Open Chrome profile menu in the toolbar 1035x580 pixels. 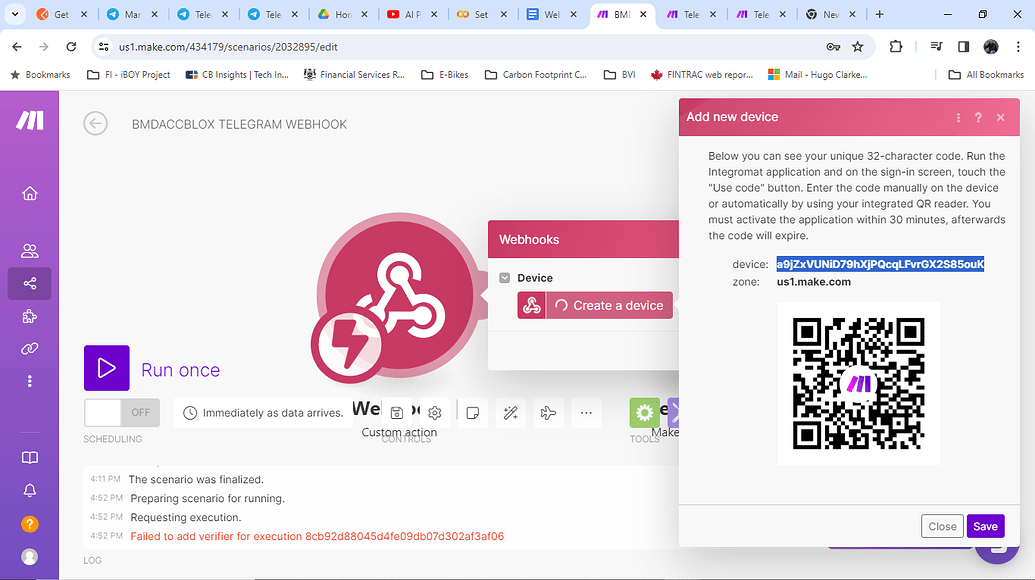pos(990,46)
